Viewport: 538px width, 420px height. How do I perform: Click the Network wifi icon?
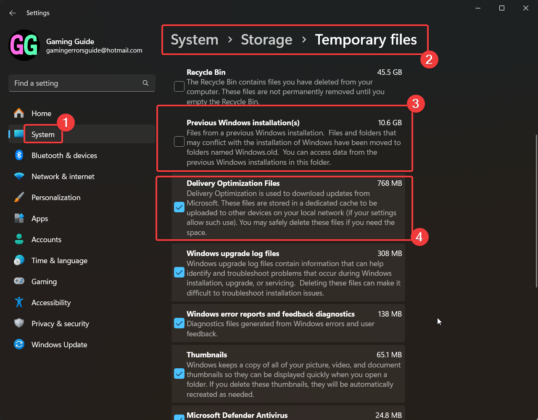[19, 176]
